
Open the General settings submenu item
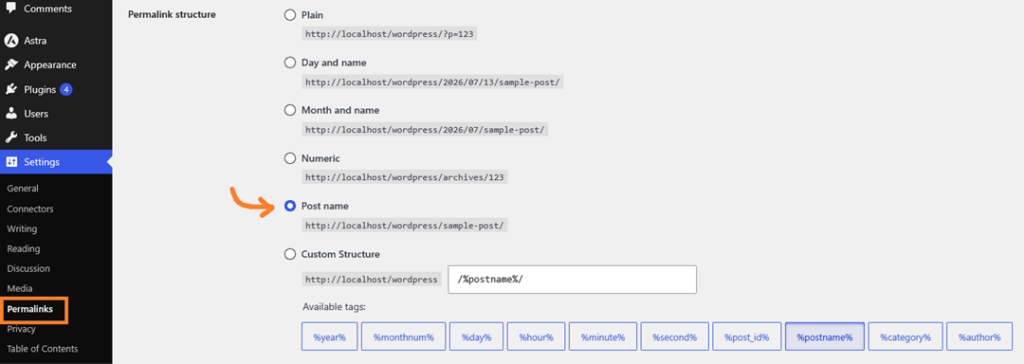pos(23,189)
